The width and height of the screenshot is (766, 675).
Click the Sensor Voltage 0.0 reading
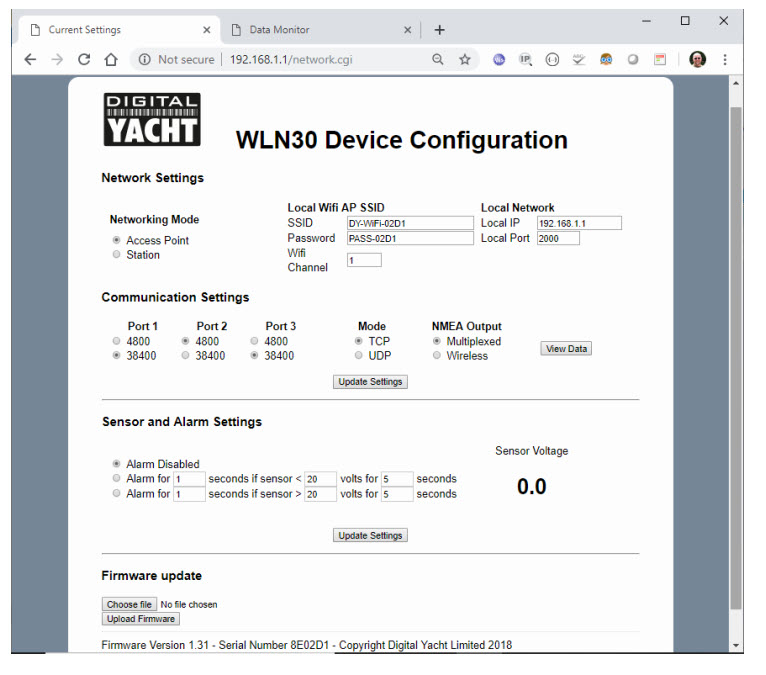point(532,487)
